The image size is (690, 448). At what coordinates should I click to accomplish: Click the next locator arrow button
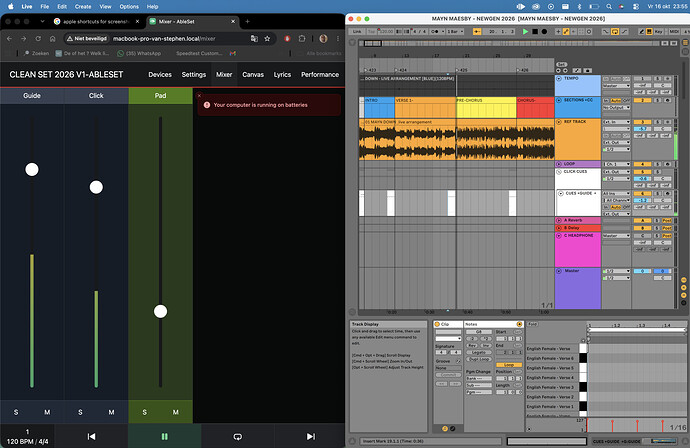pos(565,70)
